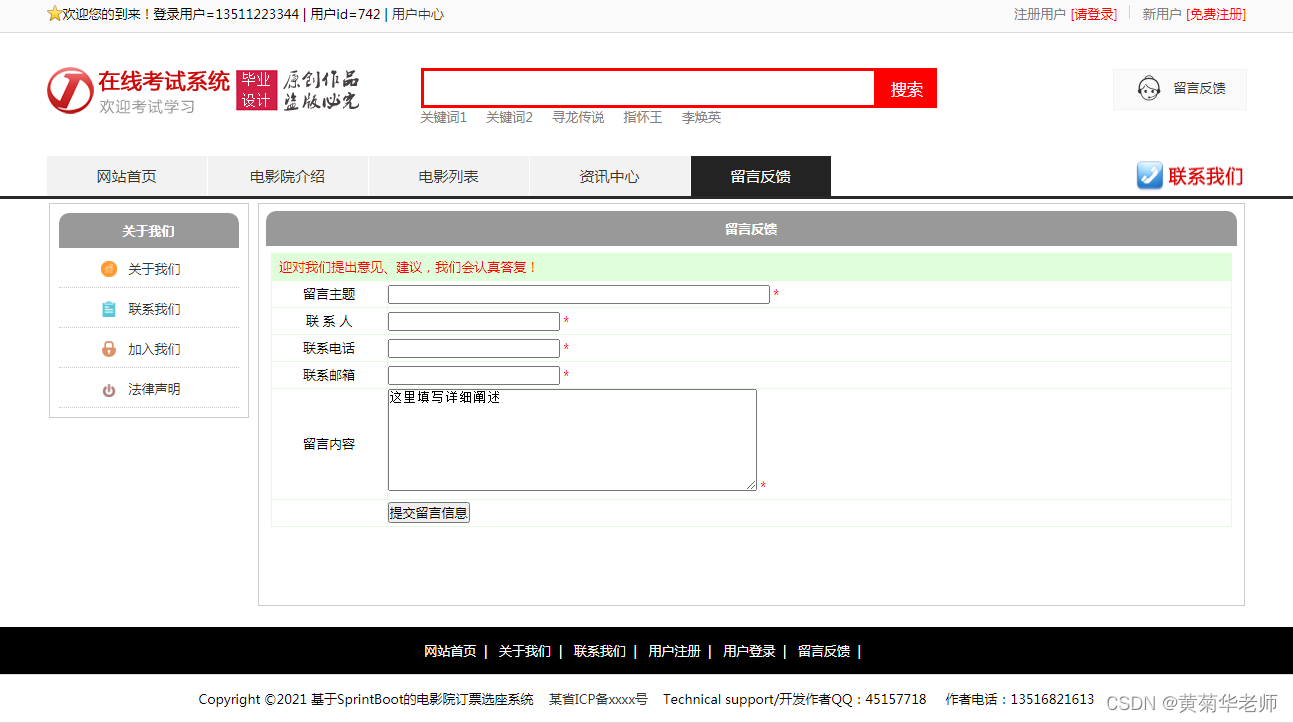The image size is (1293, 723).
Task: Open the 用户中心 link in top bar
Action: pyautogui.click(x=418, y=14)
